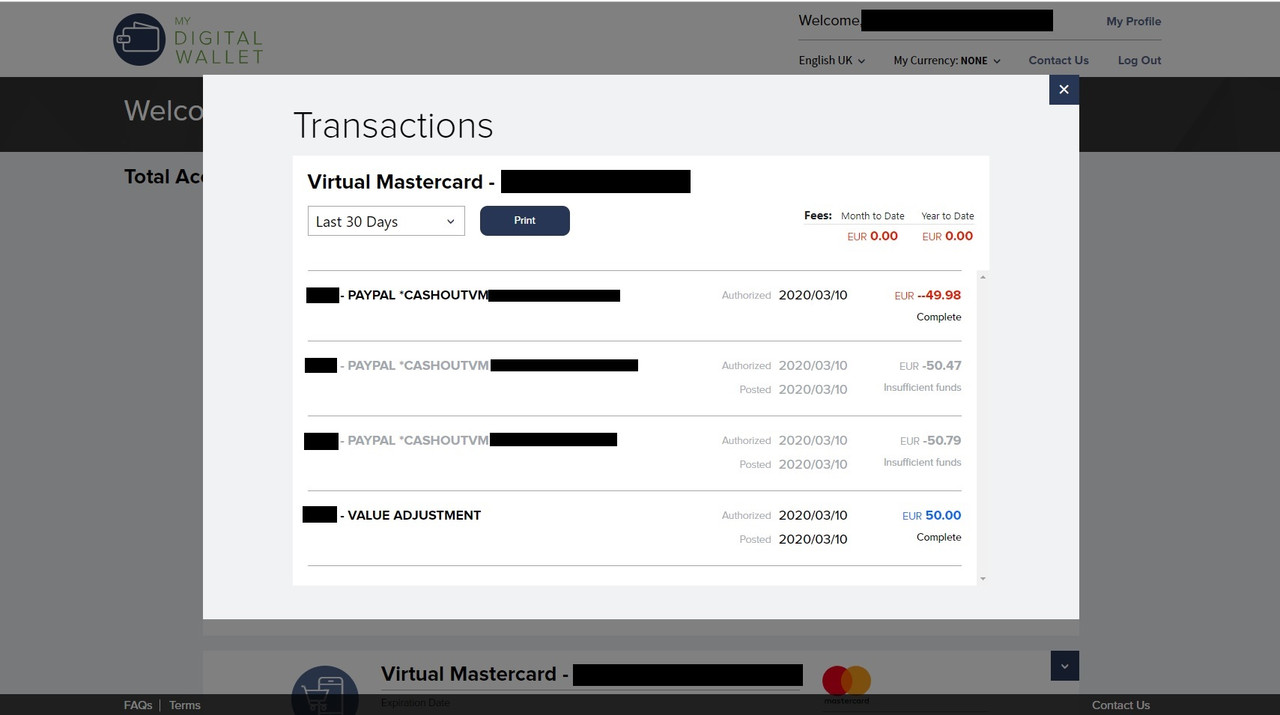Close the Transactions dialog with the X

pyautogui.click(x=1064, y=90)
